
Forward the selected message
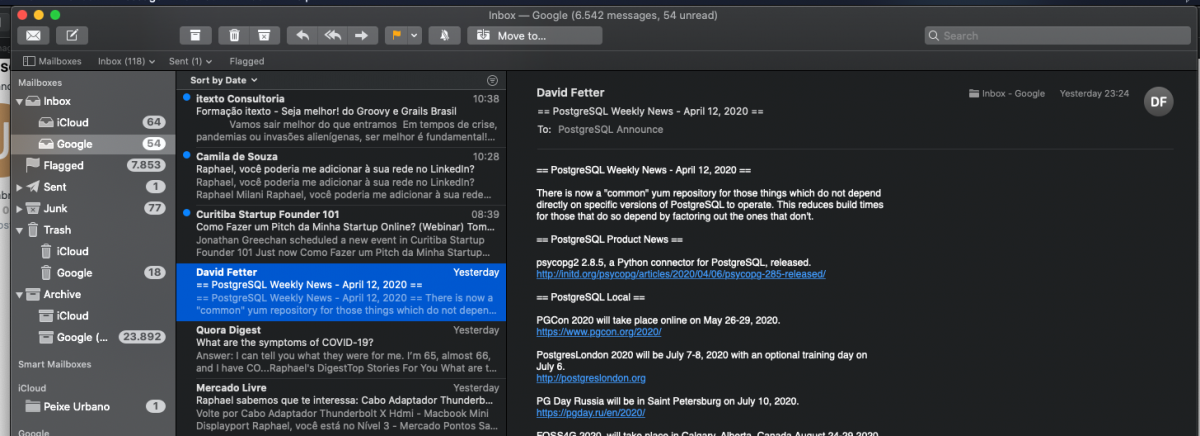[x=362, y=36]
